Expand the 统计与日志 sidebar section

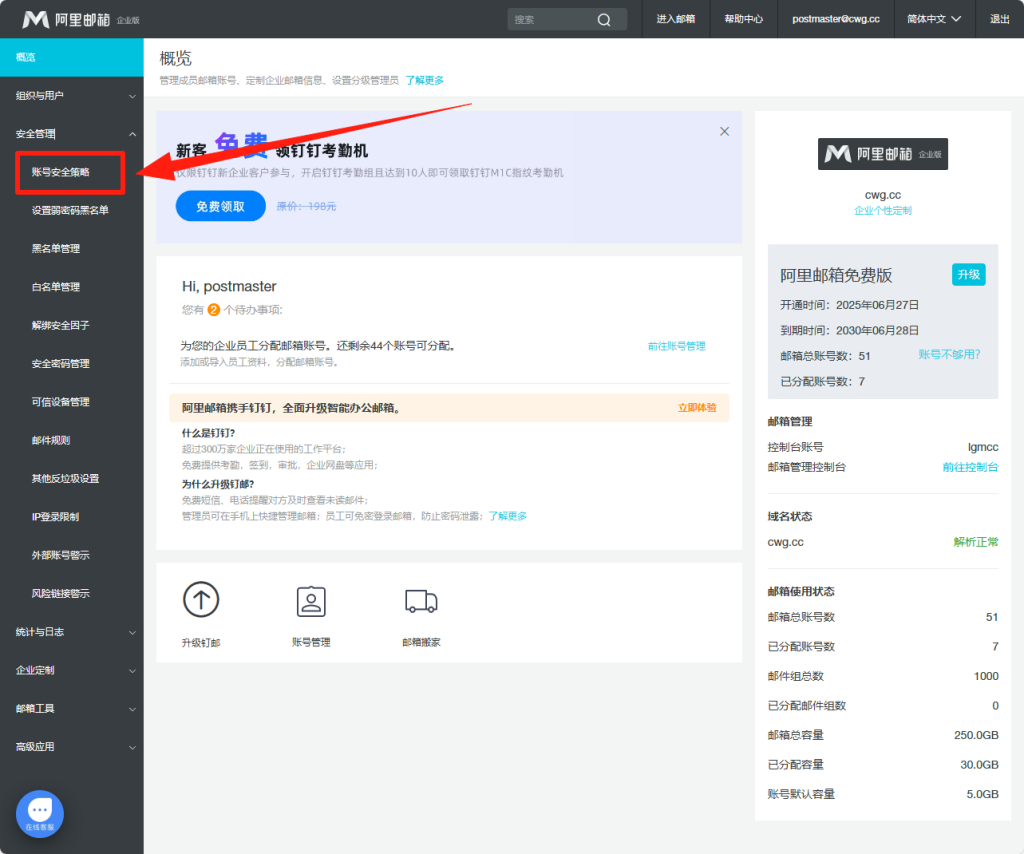[x=72, y=632]
